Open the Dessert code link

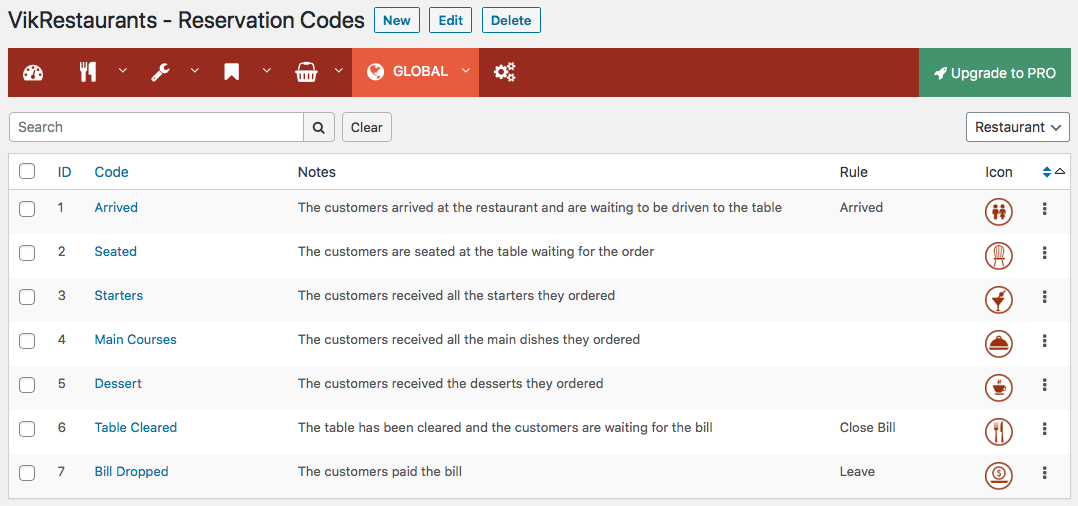(x=118, y=383)
